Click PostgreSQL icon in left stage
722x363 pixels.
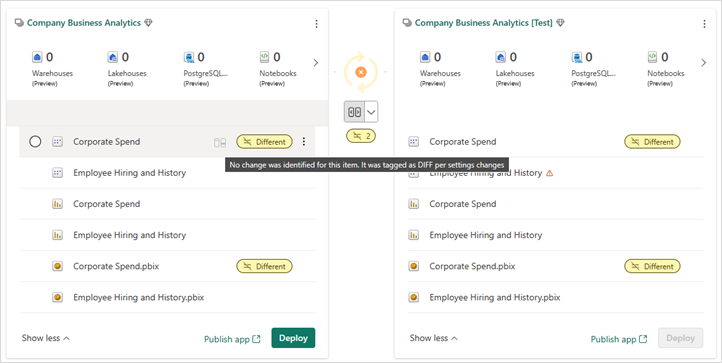pyautogui.click(x=189, y=57)
